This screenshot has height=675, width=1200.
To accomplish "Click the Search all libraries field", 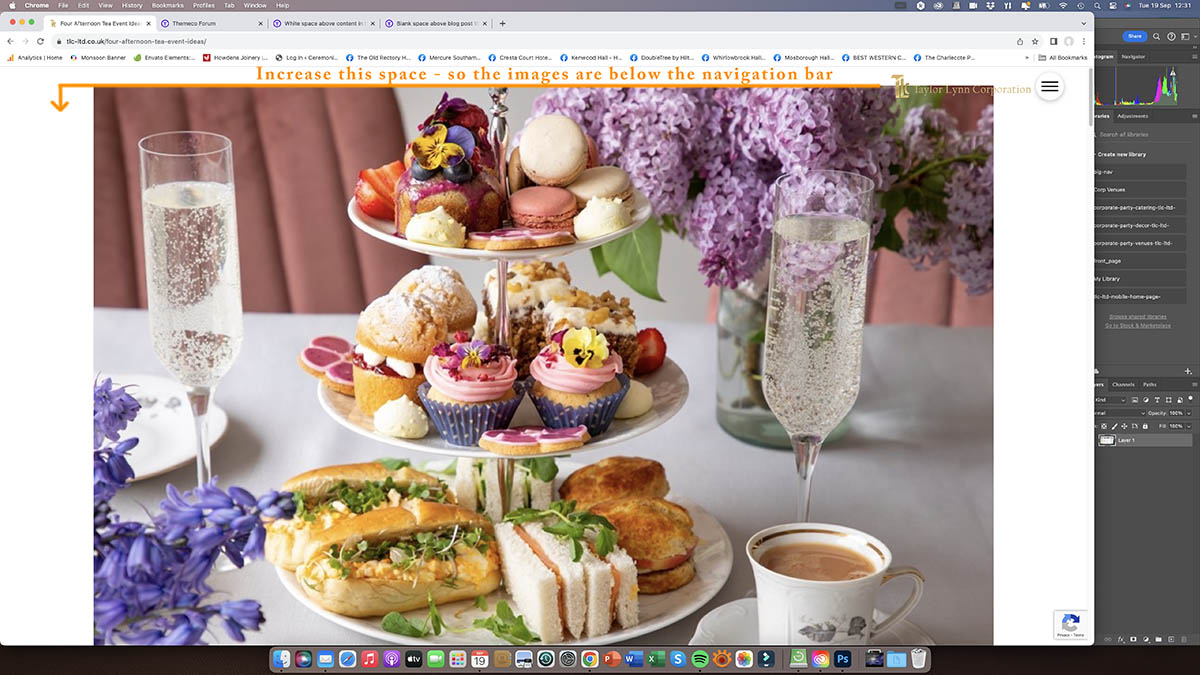I will point(1142,134).
